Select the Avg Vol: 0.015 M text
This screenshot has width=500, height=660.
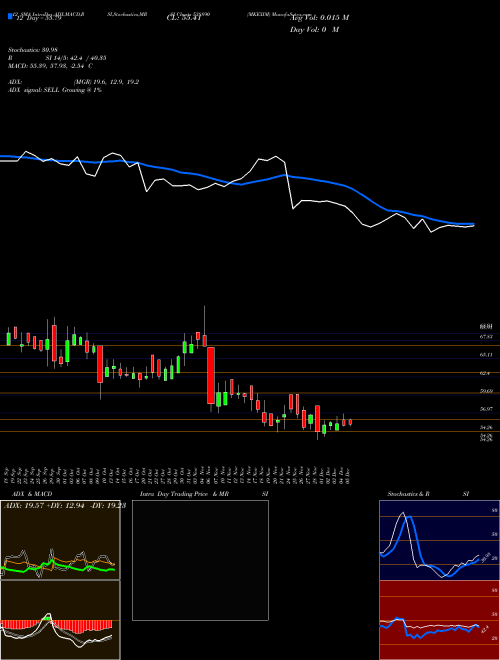coord(319,18)
